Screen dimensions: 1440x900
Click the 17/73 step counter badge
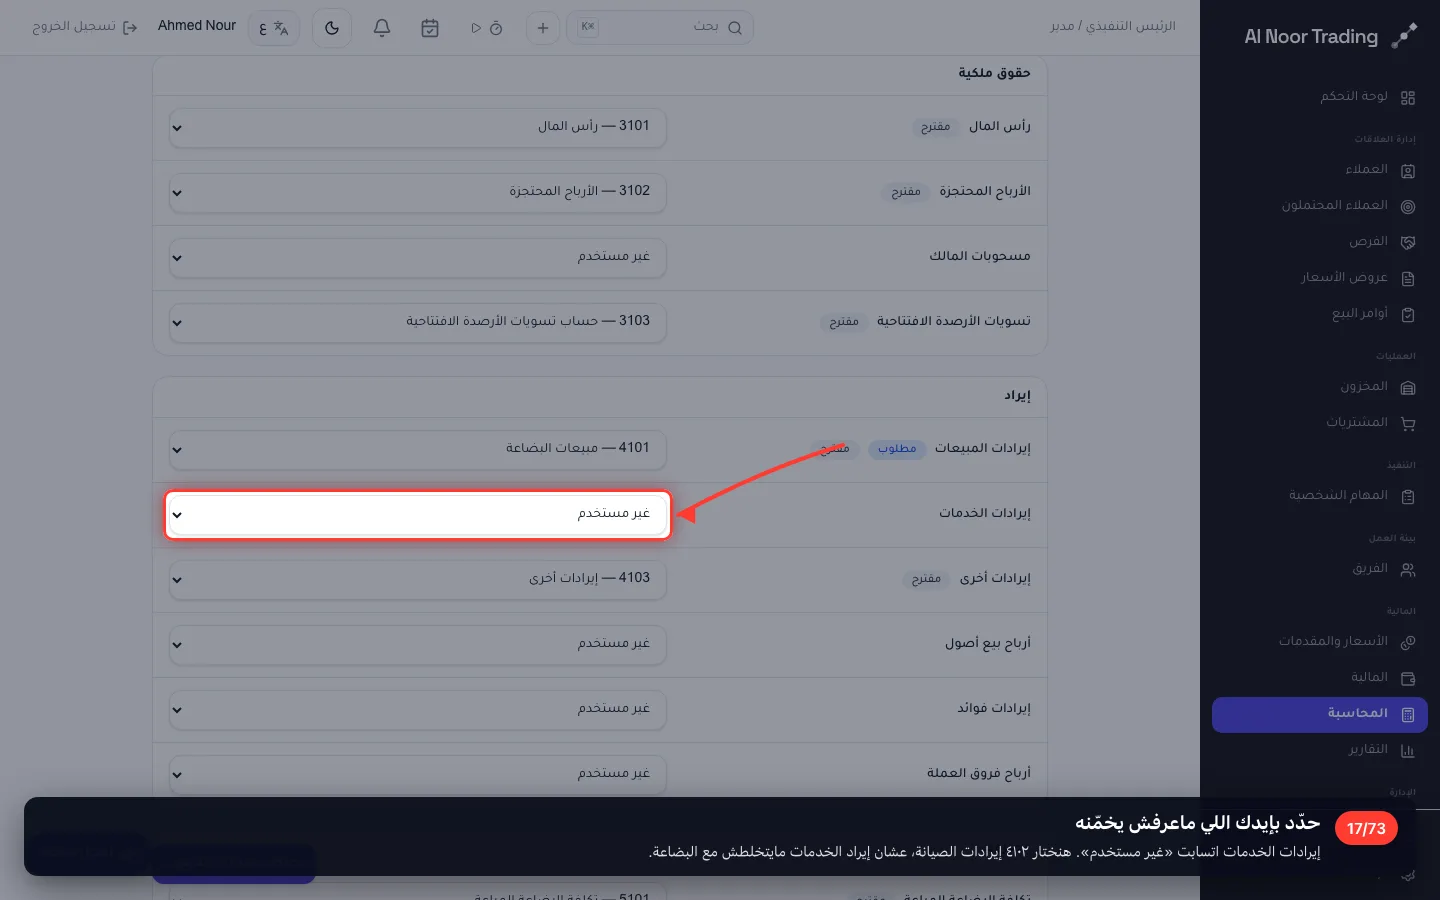[1366, 828]
